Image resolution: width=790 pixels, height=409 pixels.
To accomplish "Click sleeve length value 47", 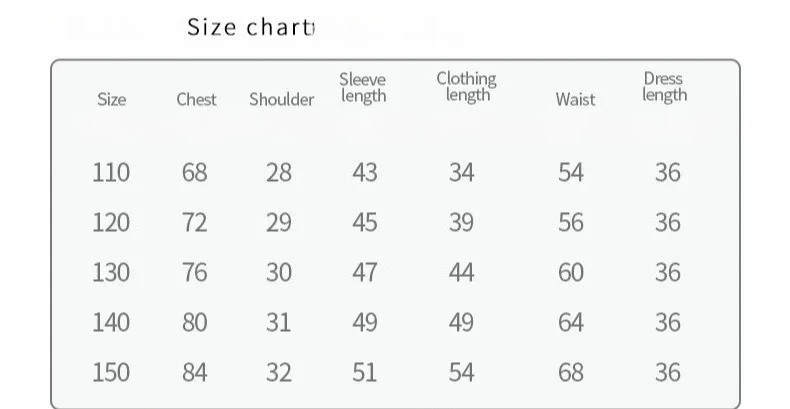I will (364, 272).
